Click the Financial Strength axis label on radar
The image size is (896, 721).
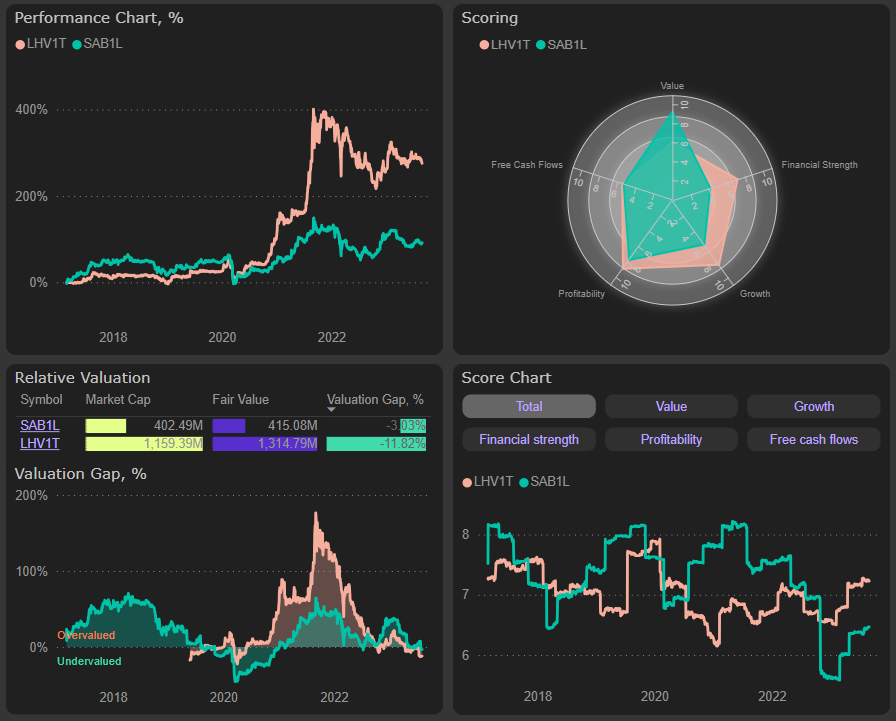(x=819, y=165)
